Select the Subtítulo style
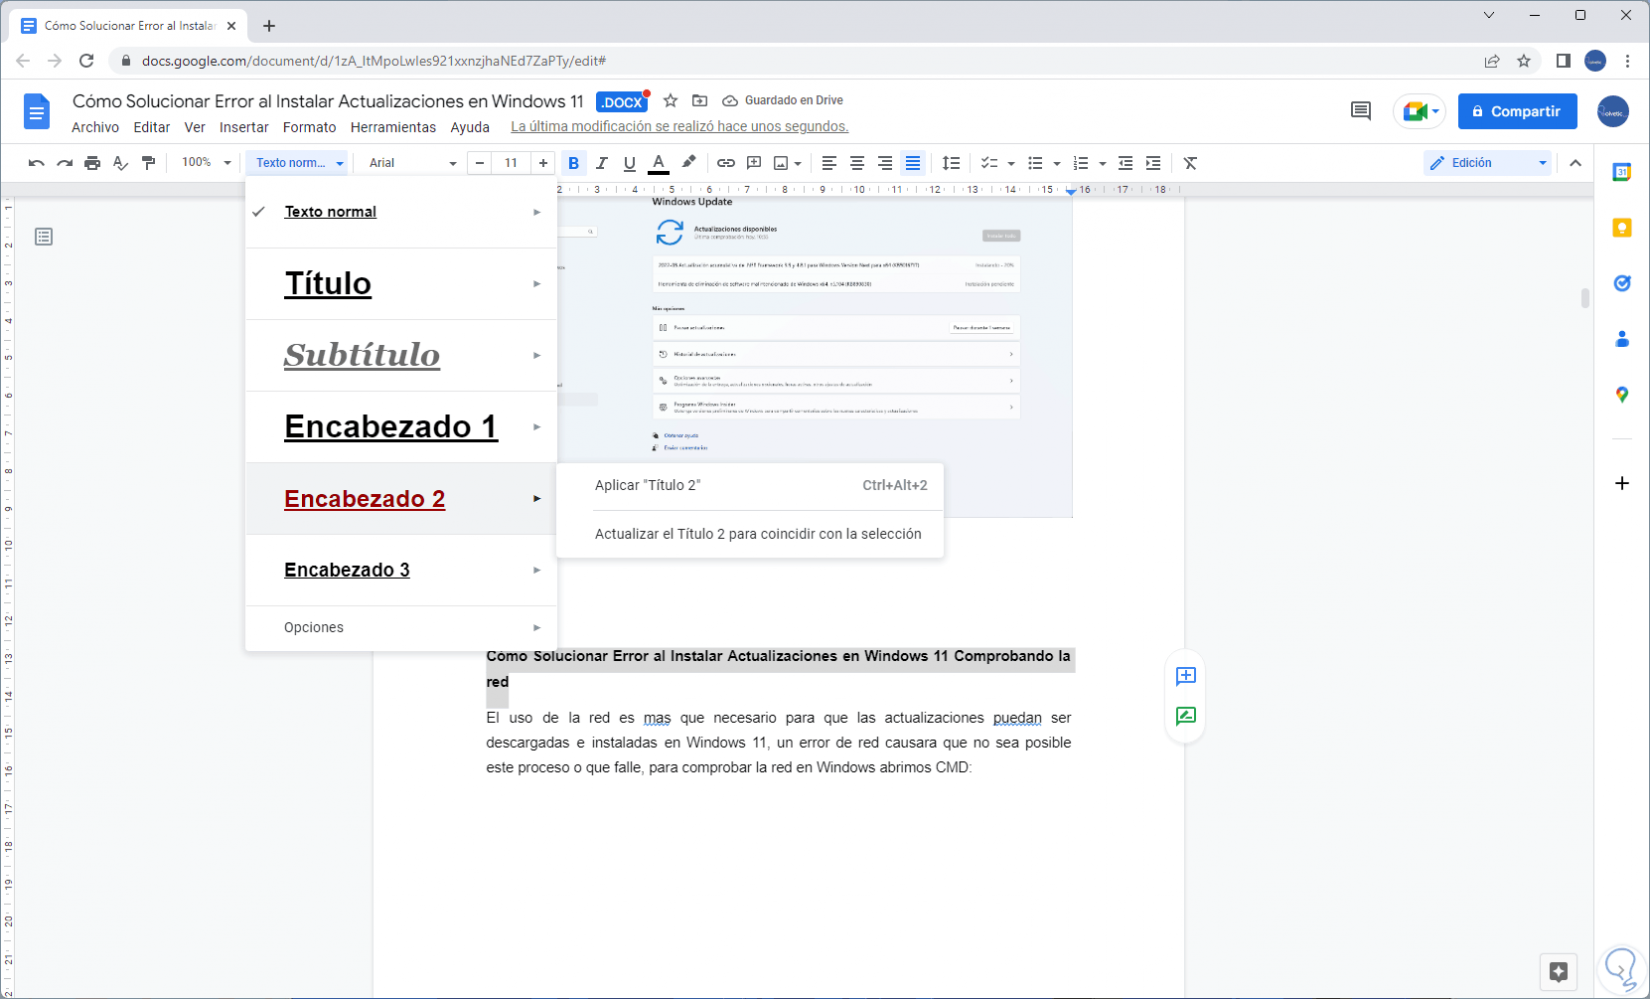 401,355
